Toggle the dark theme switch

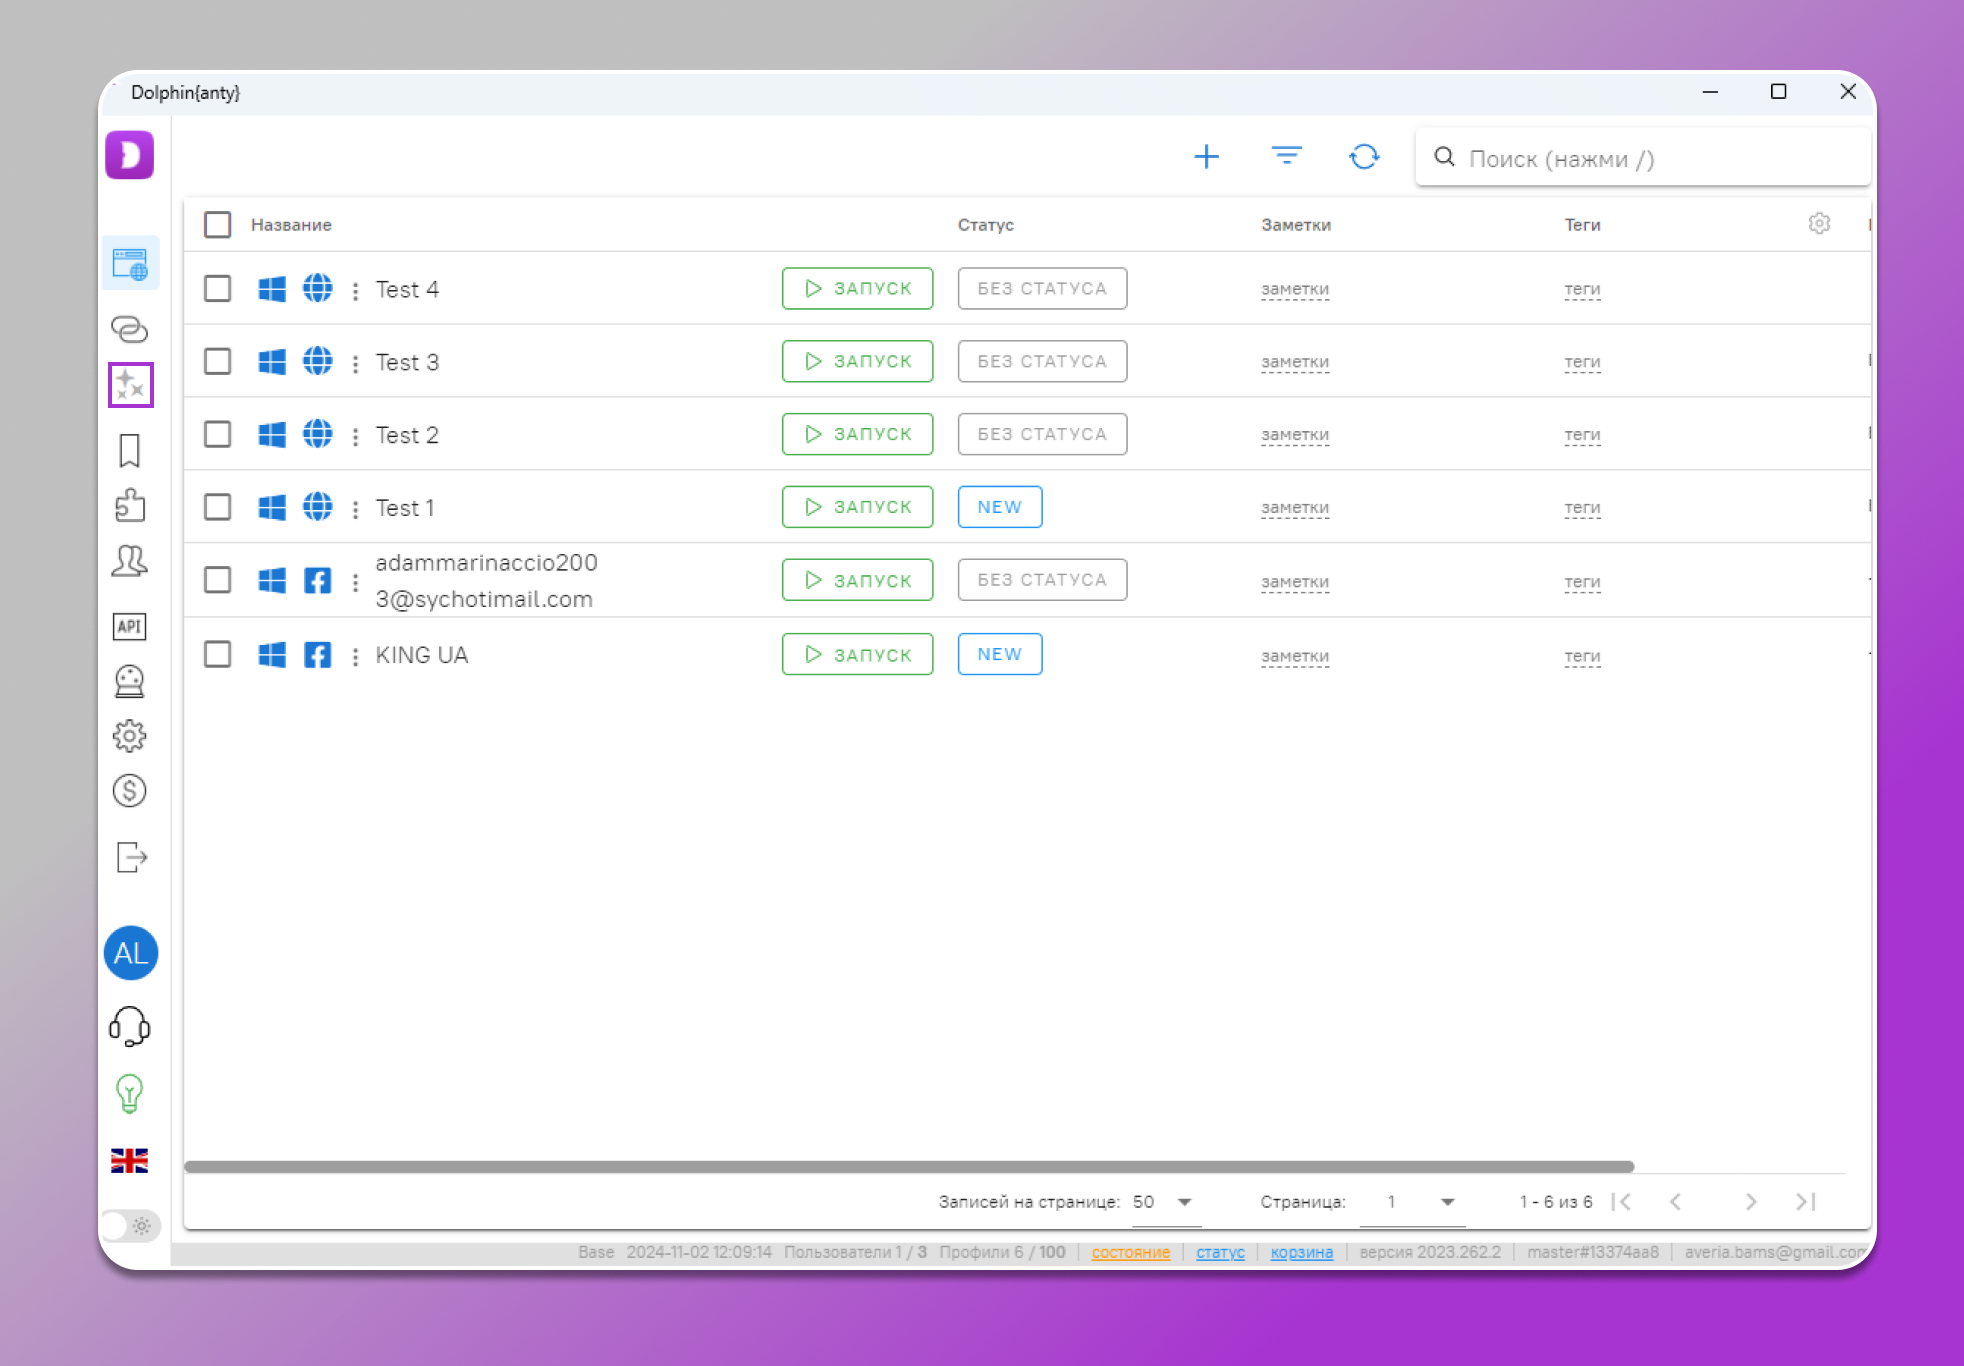[131, 1226]
